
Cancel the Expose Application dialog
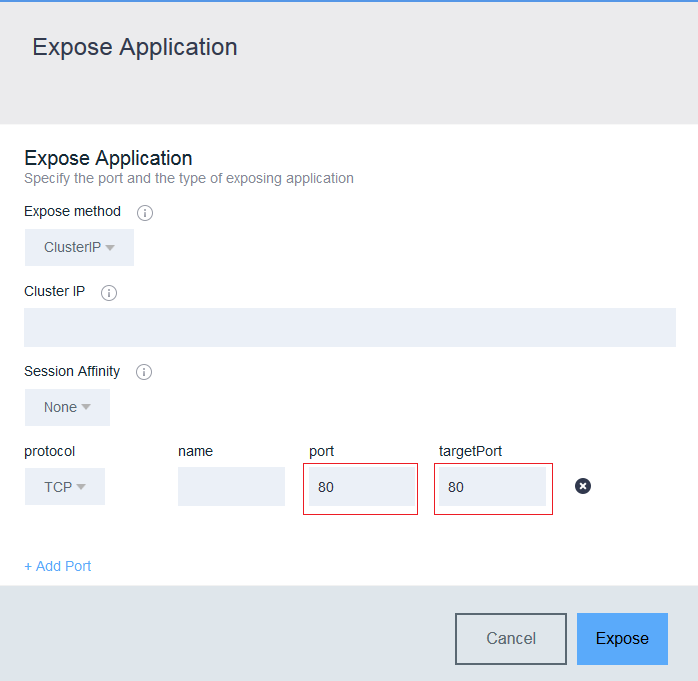511,639
